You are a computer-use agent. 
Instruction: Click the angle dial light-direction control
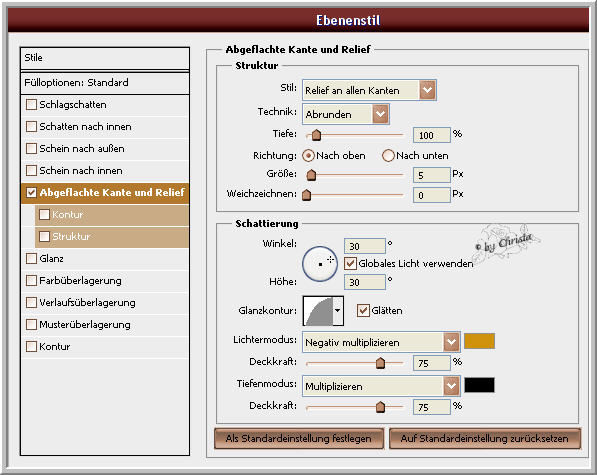point(320,264)
